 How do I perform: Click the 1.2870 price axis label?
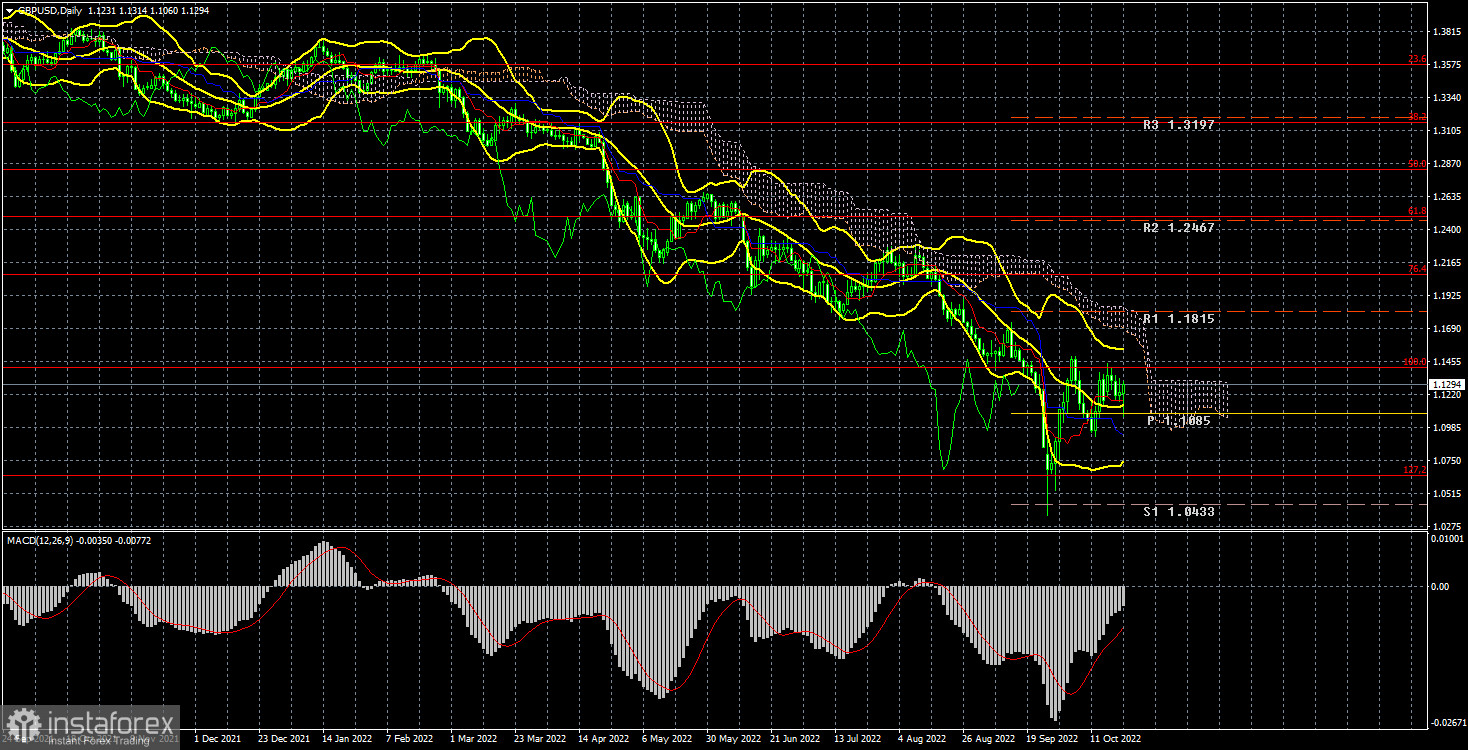(x=1446, y=164)
